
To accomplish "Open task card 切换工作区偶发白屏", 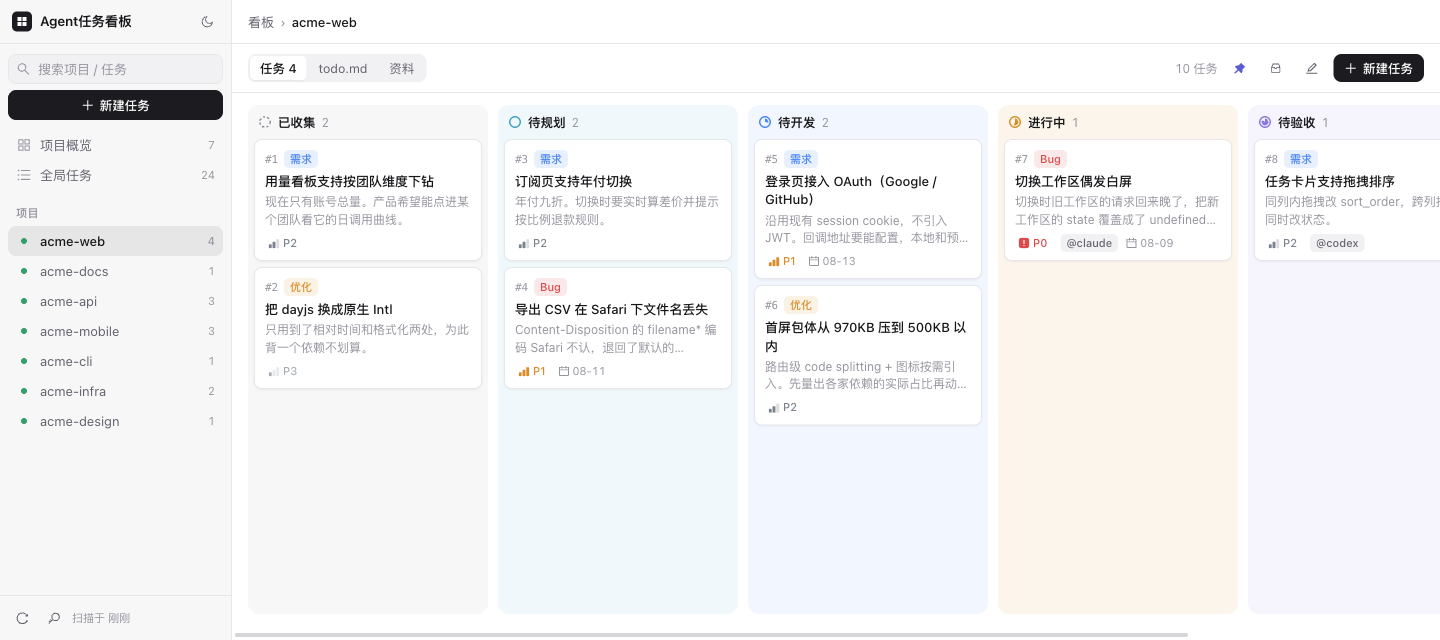I will coord(1118,200).
